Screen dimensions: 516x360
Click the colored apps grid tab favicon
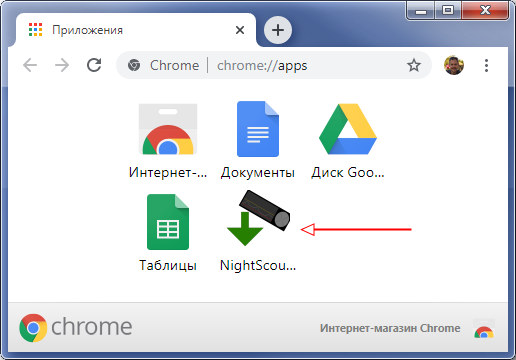click(35, 30)
